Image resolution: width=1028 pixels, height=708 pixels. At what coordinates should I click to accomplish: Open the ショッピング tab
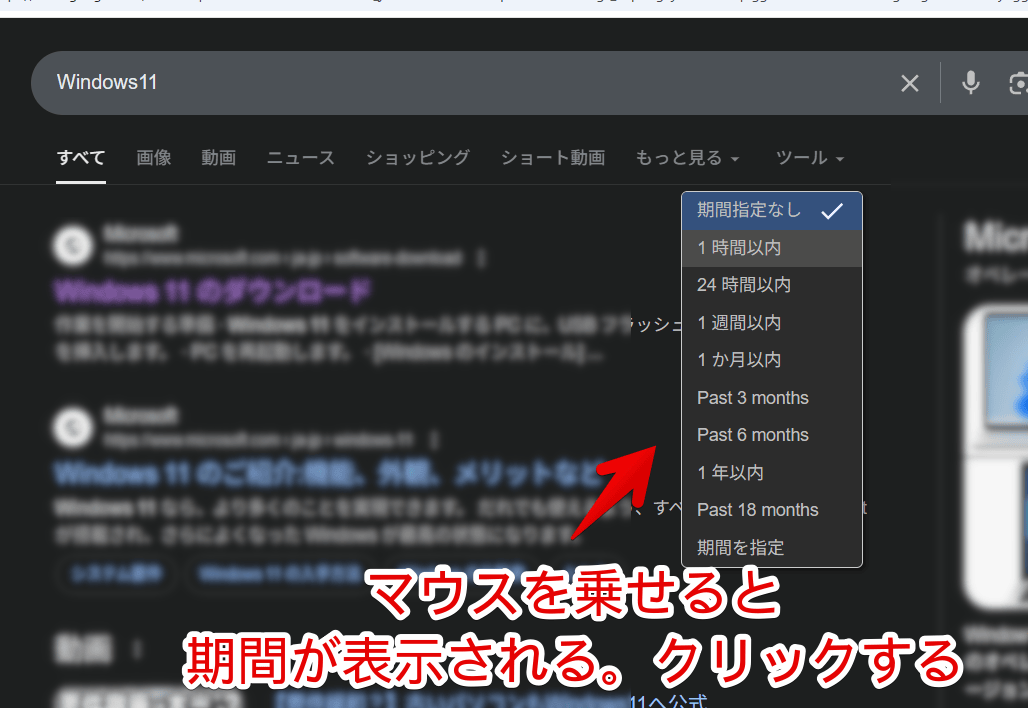click(418, 158)
